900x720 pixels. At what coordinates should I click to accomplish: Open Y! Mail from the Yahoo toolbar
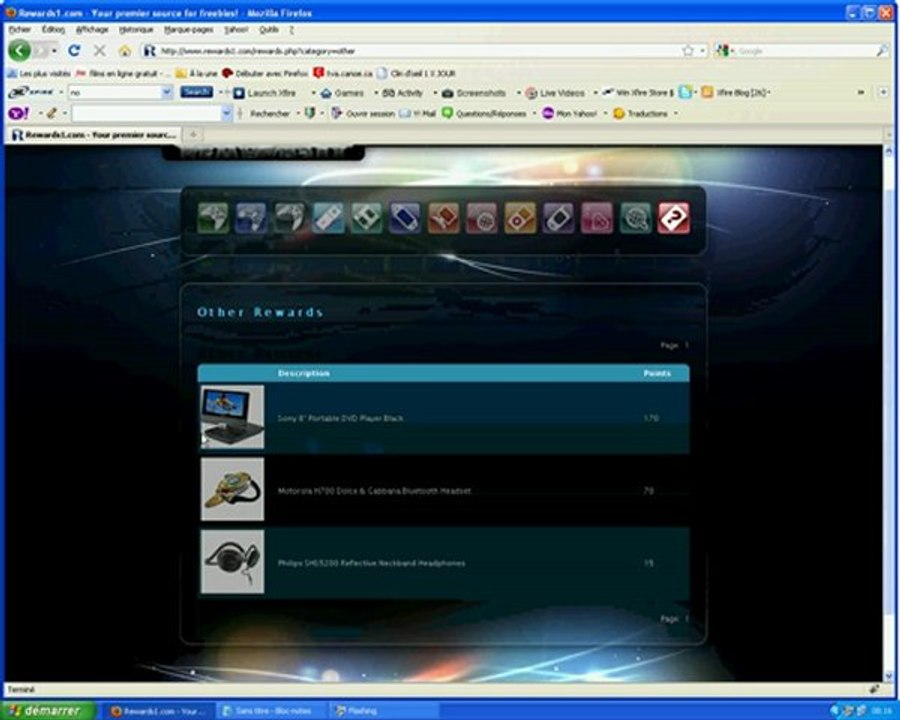coord(418,114)
